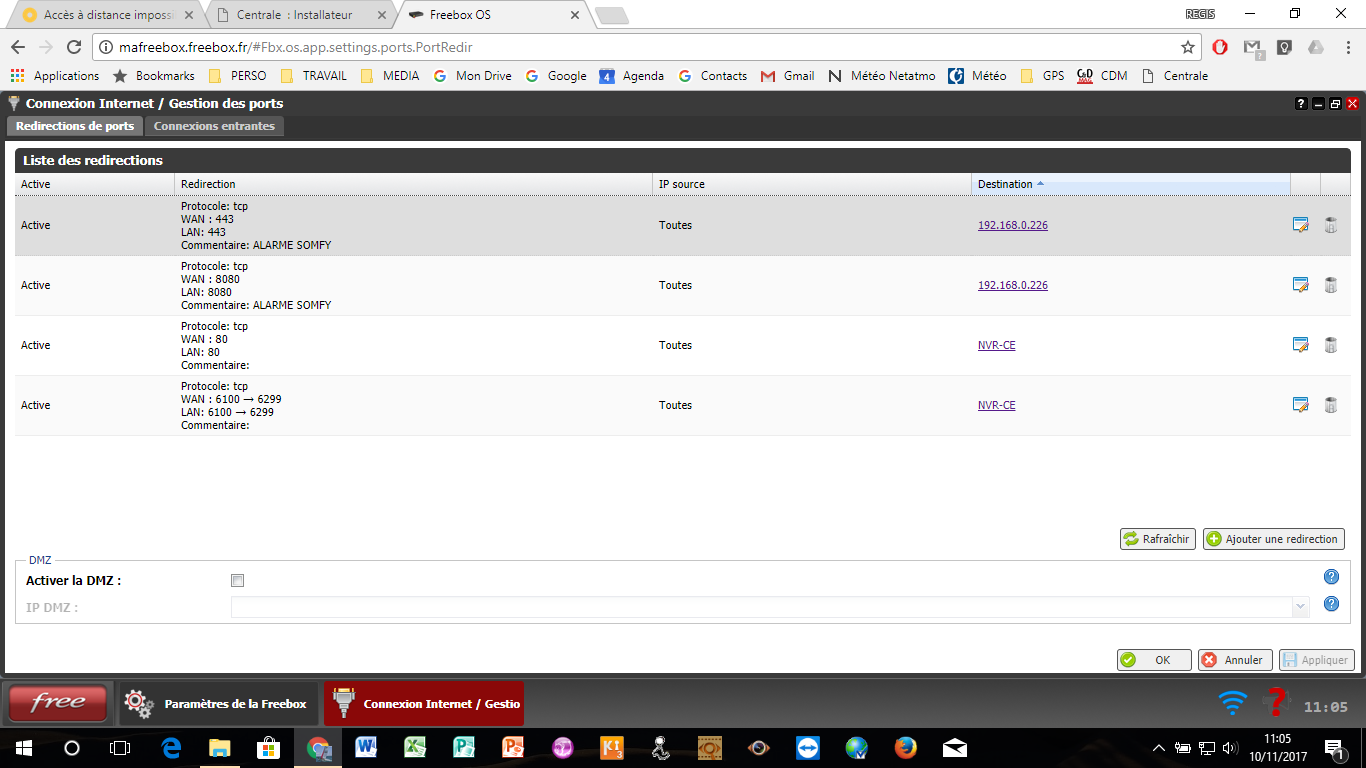Expand the IP DMZ dropdown
Viewport: 1366px width, 768px height.
click(x=1300, y=606)
